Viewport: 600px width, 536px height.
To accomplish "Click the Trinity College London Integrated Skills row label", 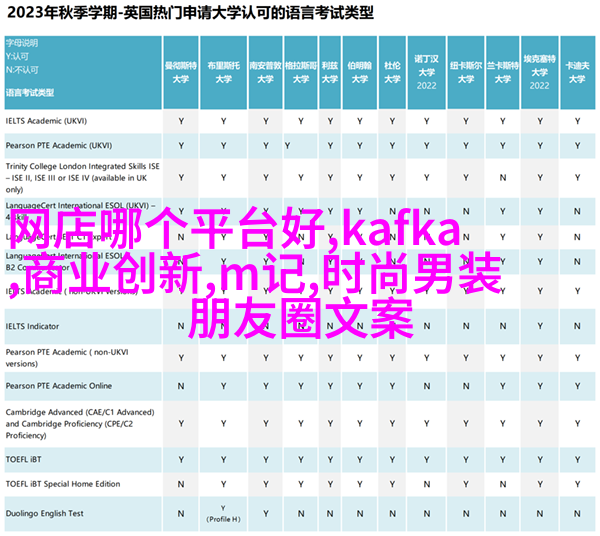I will coord(82,178).
